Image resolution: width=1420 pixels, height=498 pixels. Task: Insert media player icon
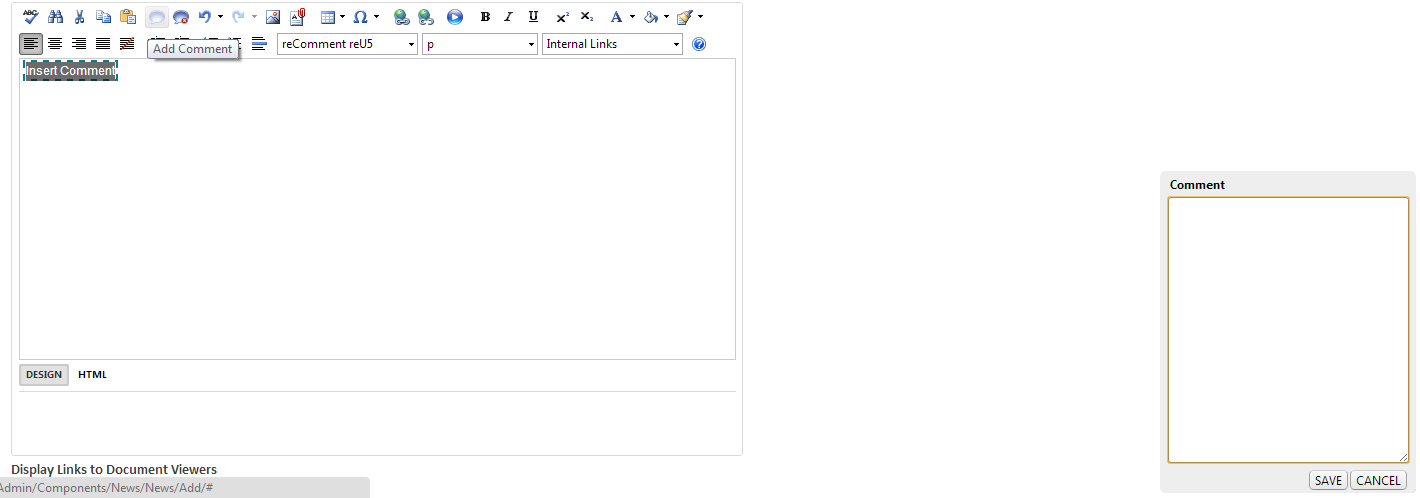tap(455, 17)
